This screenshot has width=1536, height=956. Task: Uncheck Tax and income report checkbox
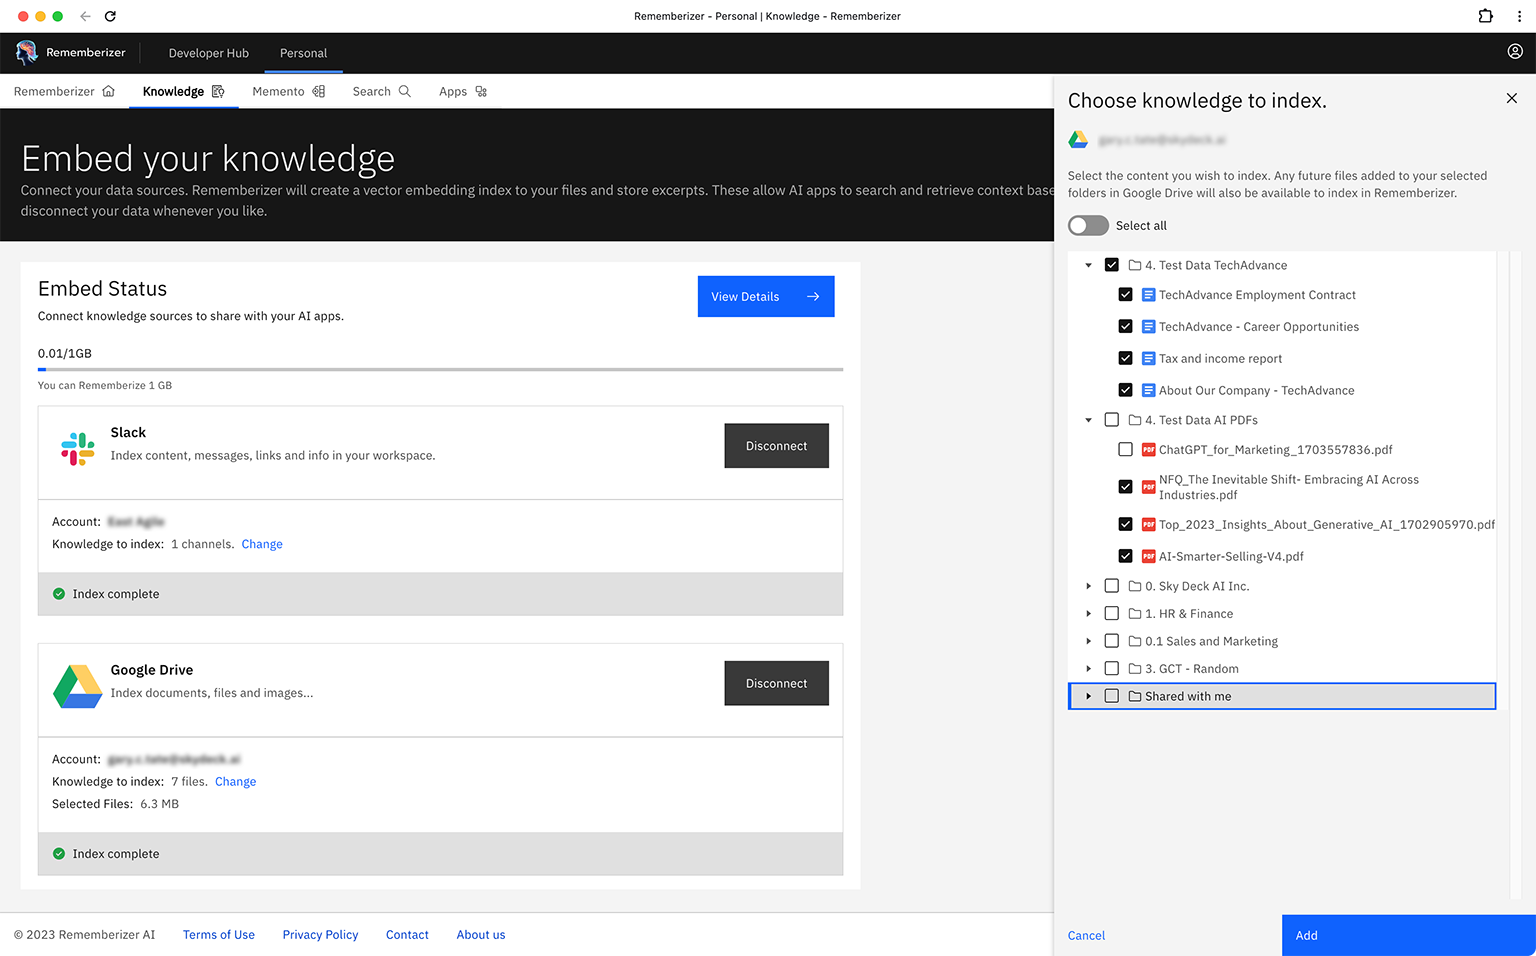coord(1125,358)
